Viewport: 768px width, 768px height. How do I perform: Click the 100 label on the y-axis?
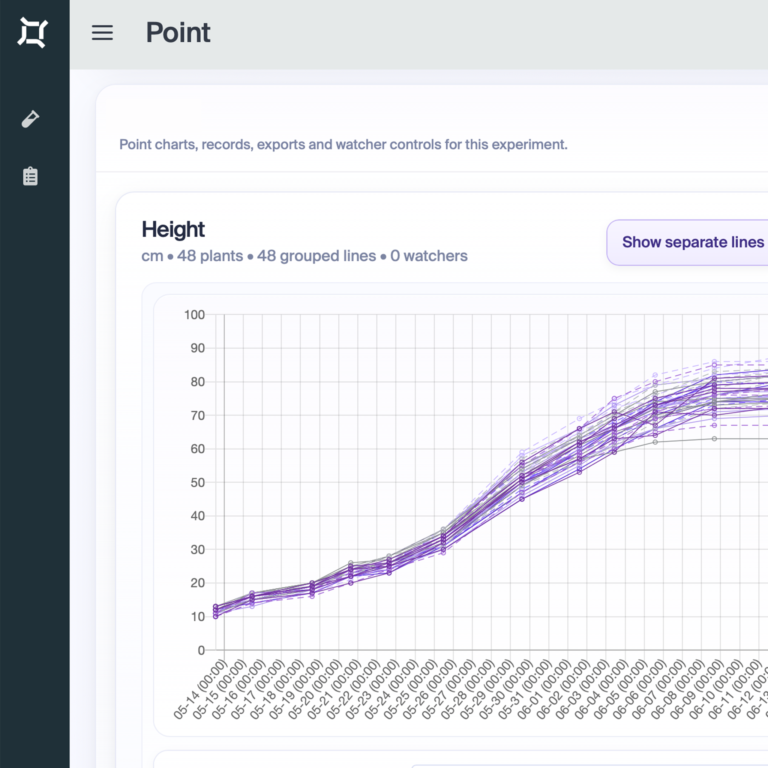194,315
